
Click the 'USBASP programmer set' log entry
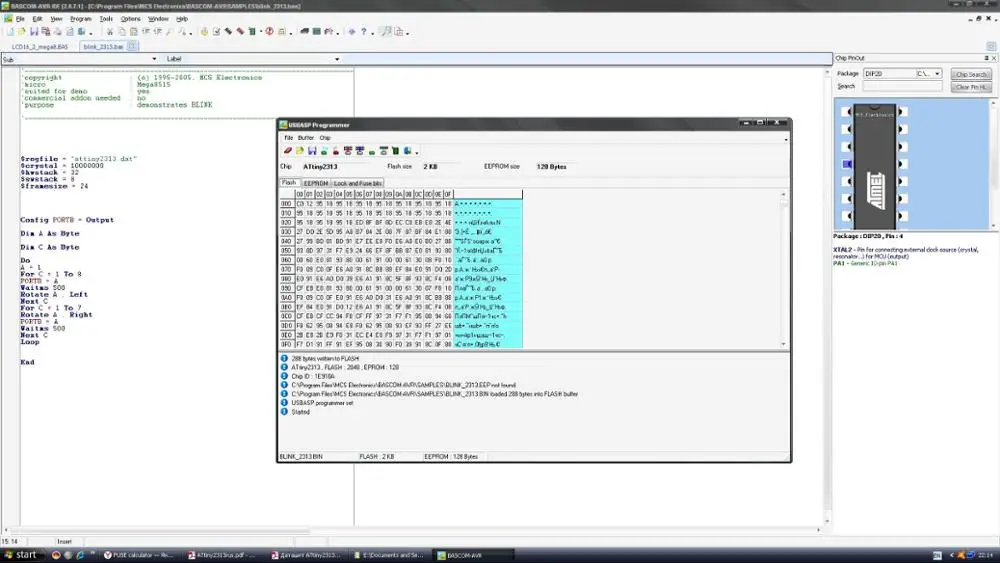[x=322, y=403]
